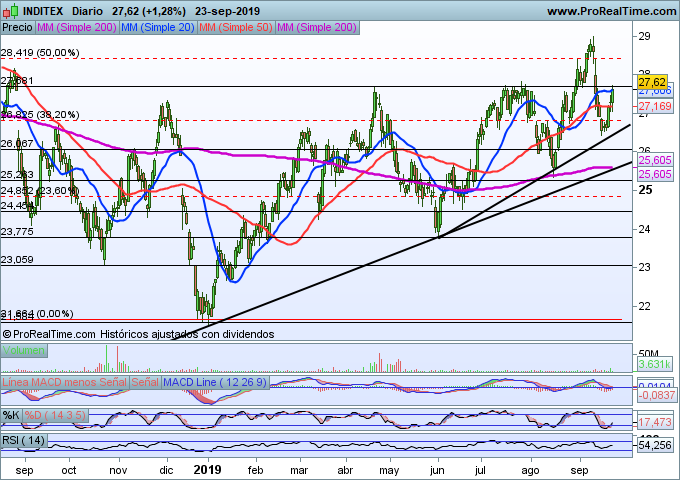Click the 23,059 support level label
Viewport: 680px width, 480px height.
17,260
